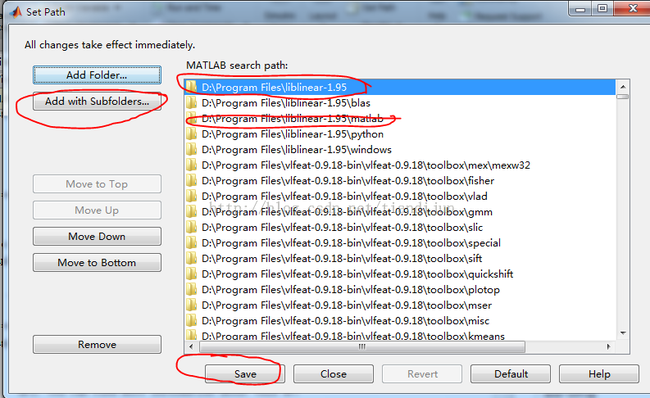650x398 pixels.
Task: Select vlfeat toolbox\quickshift path
Action: (400, 274)
